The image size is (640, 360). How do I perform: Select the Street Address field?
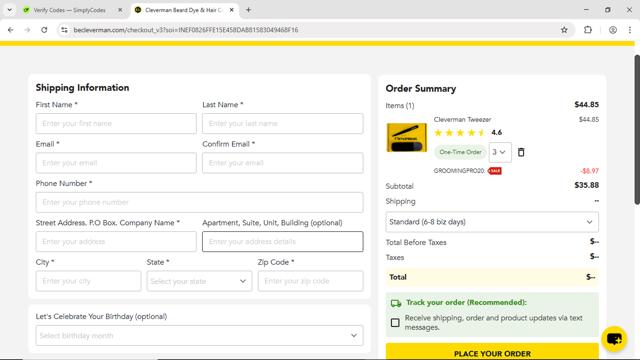[x=116, y=242]
